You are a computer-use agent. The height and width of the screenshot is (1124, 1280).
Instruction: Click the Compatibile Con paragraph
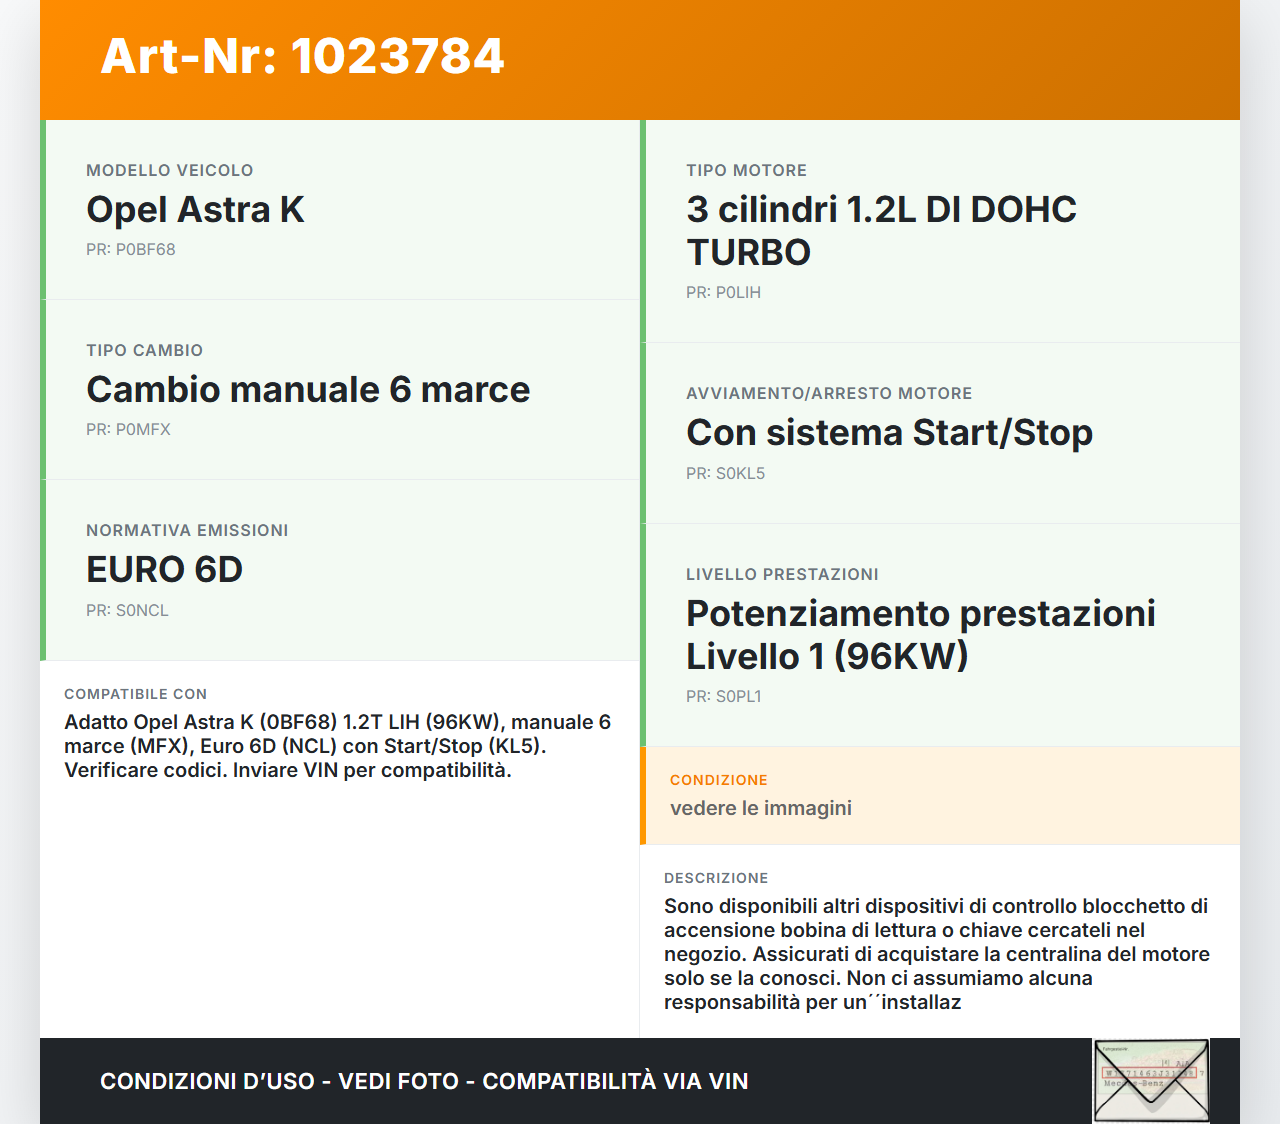[x=338, y=745]
